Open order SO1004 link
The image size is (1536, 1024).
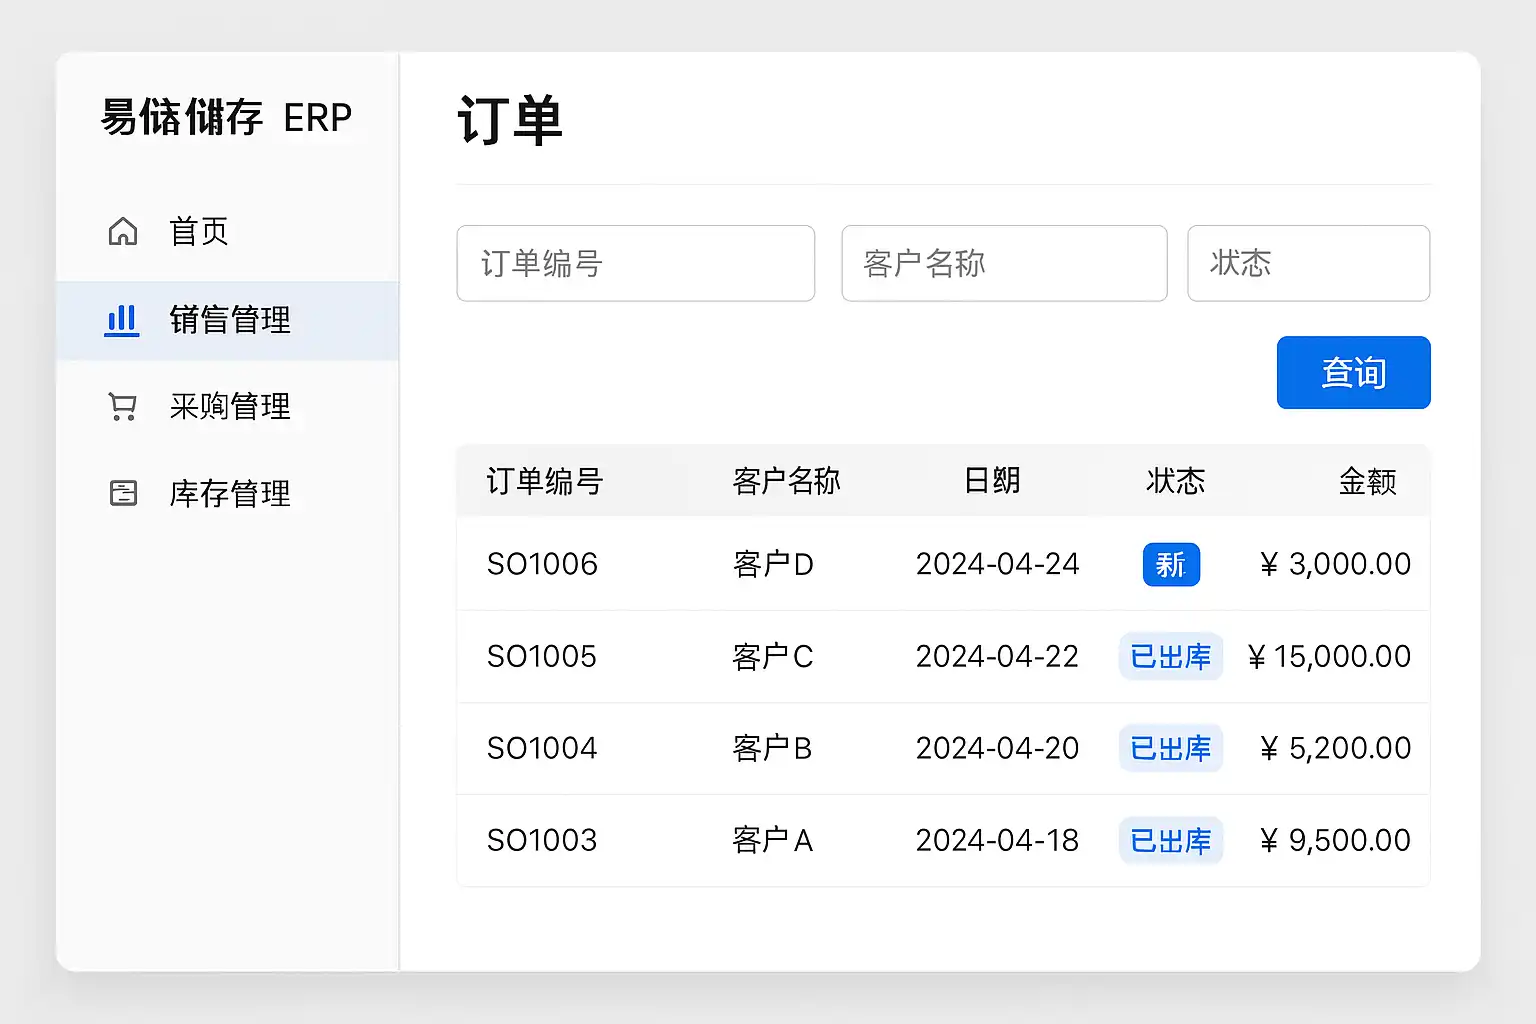point(542,748)
